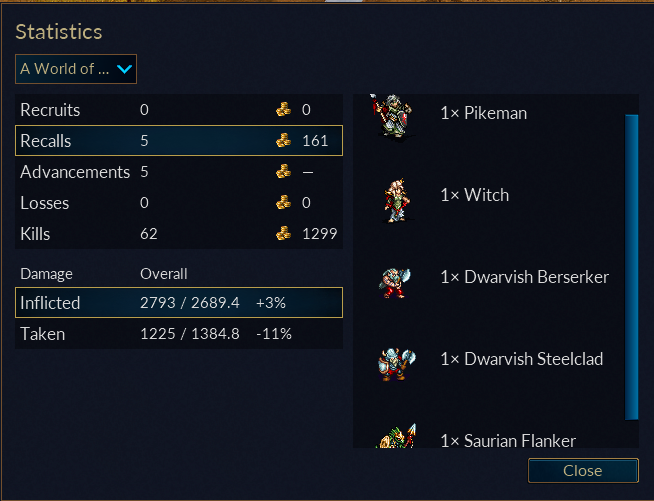The width and height of the screenshot is (654, 501).
Task: Click the gold coins icon in Advancements row
Action: pyautogui.click(x=284, y=171)
